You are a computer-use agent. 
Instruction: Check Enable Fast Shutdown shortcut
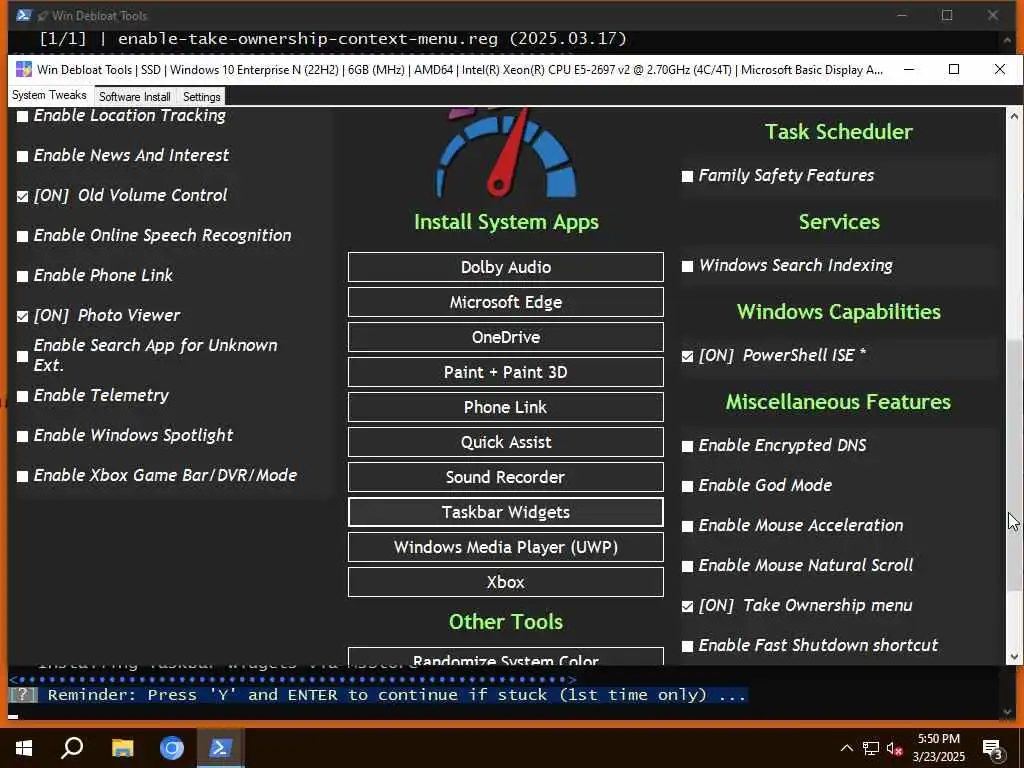click(x=687, y=646)
